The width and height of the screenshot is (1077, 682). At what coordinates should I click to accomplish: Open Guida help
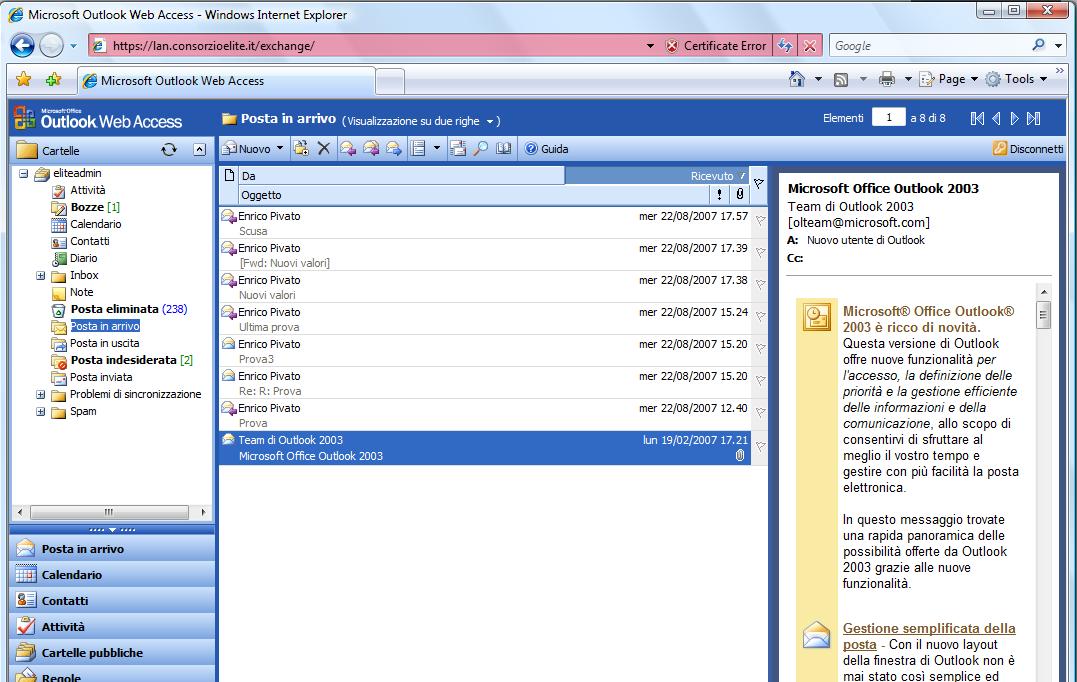point(547,148)
